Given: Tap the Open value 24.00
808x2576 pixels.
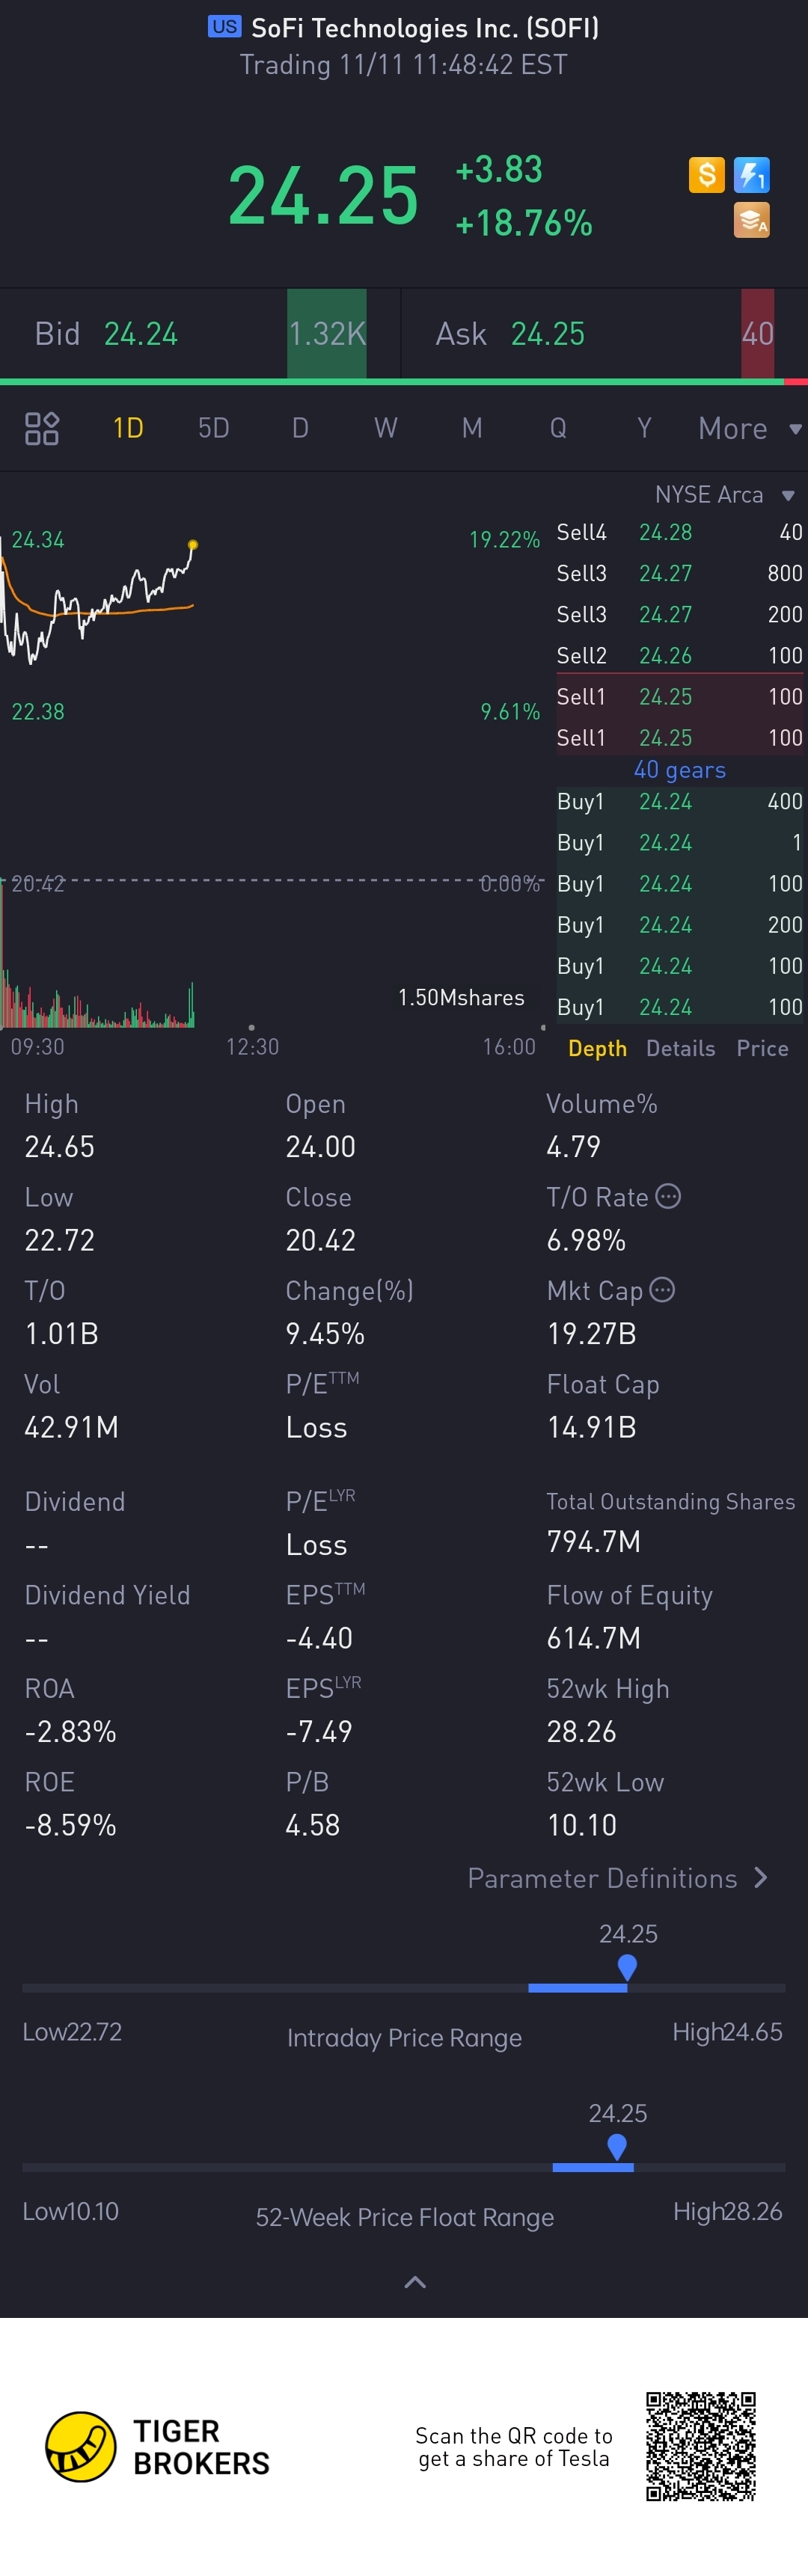Looking at the screenshot, I should (x=320, y=1147).
